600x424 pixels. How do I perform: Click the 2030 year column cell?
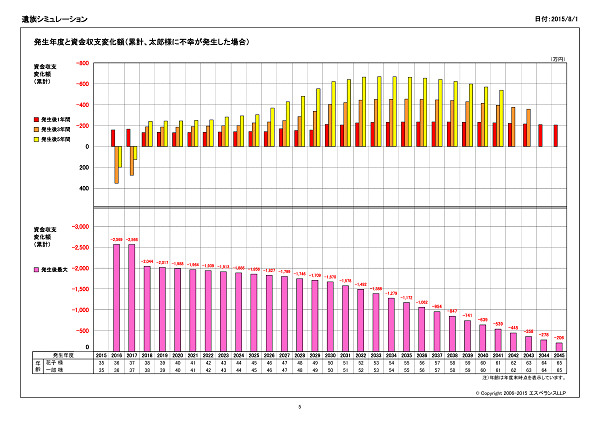331,355
